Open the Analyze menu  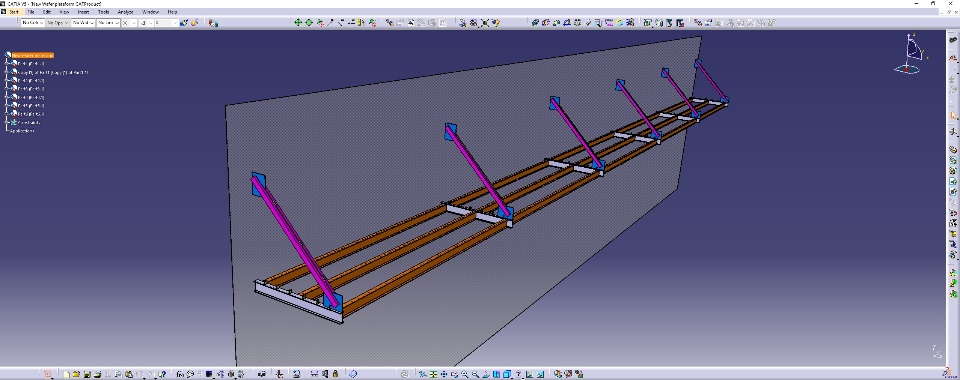point(126,12)
